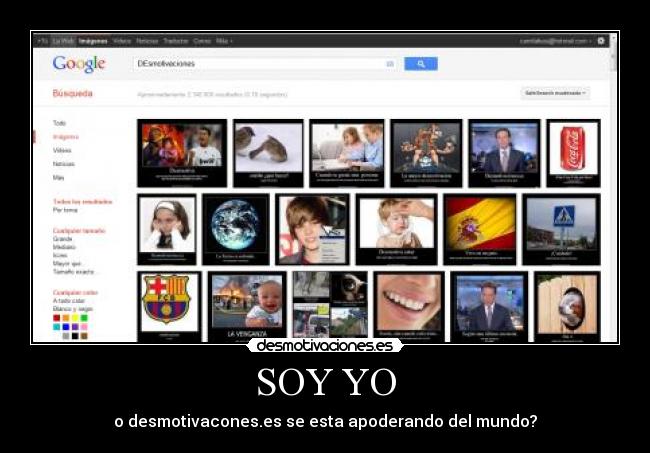Pick the pink color swatch
Screen dimensions: 650x453
[x=84, y=327]
